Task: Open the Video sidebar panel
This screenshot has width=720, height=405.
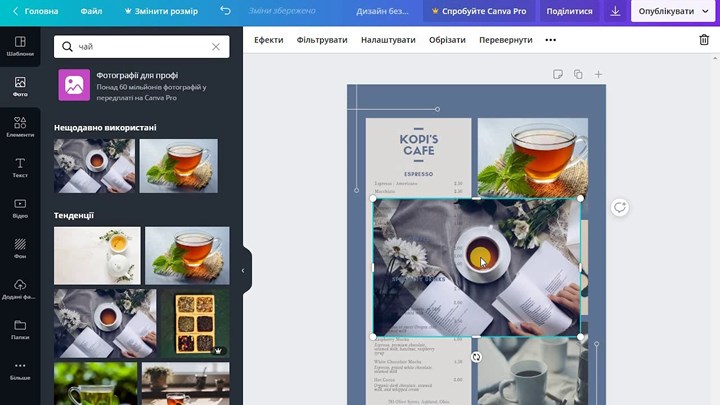Action: (x=20, y=208)
